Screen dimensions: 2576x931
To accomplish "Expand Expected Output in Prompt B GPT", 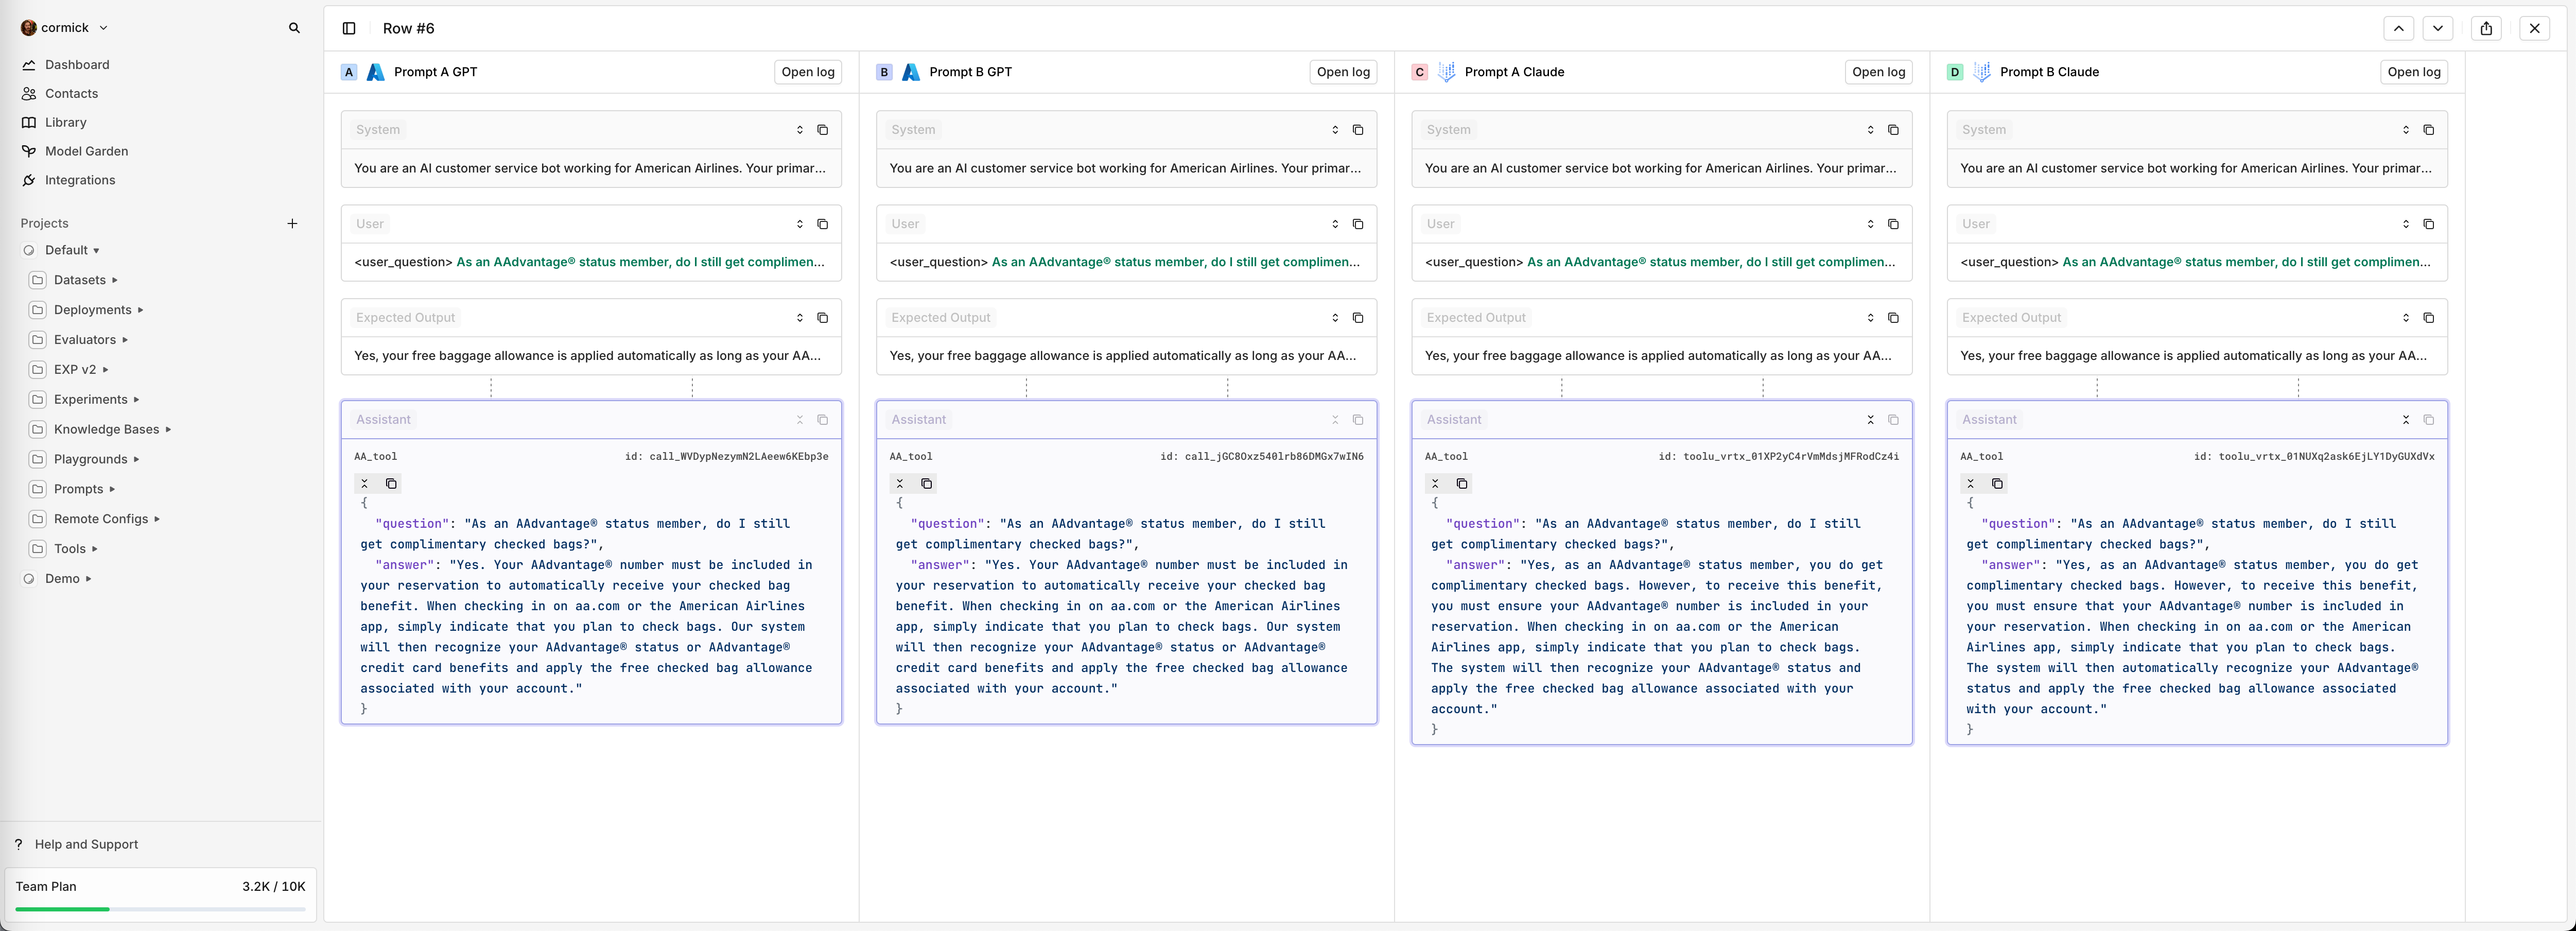I will 1335,318.
